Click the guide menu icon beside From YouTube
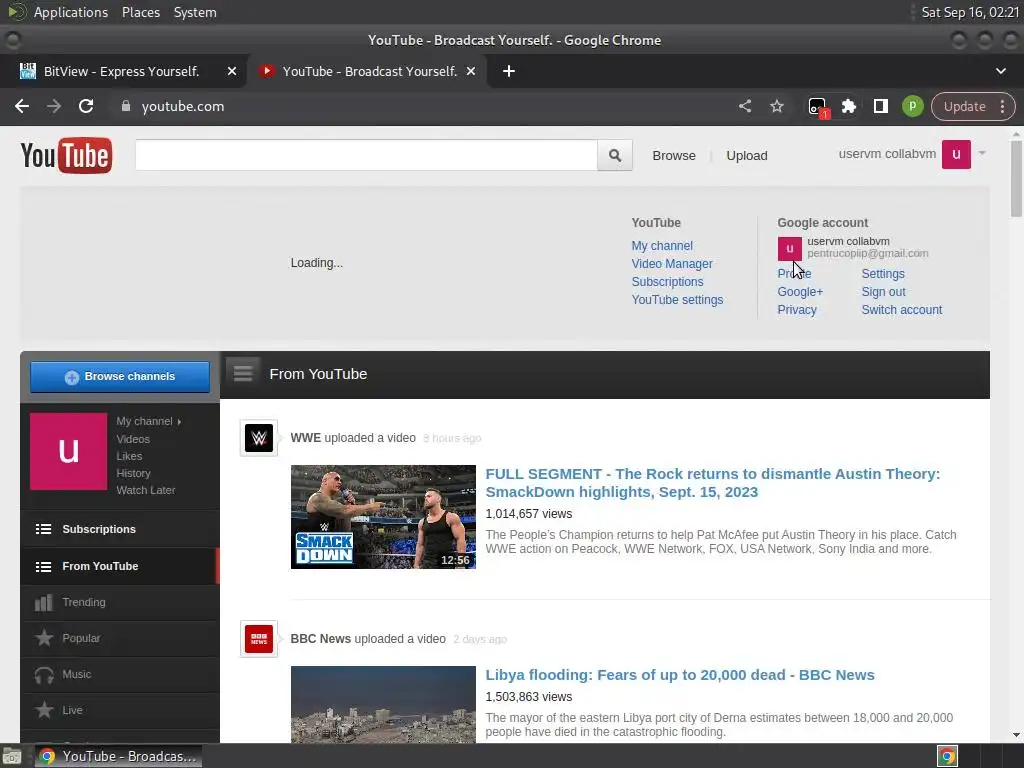The height and width of the screenshot is (768, 1024). [243, 374]
